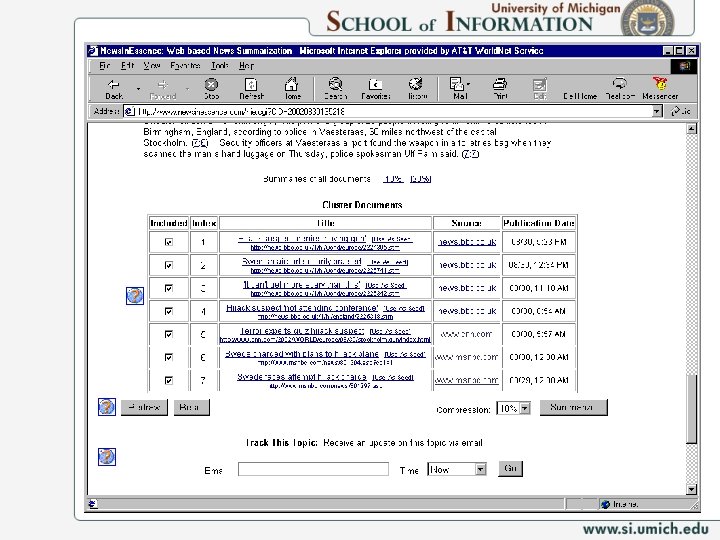Click the Publication Date column header

point(539,223)
